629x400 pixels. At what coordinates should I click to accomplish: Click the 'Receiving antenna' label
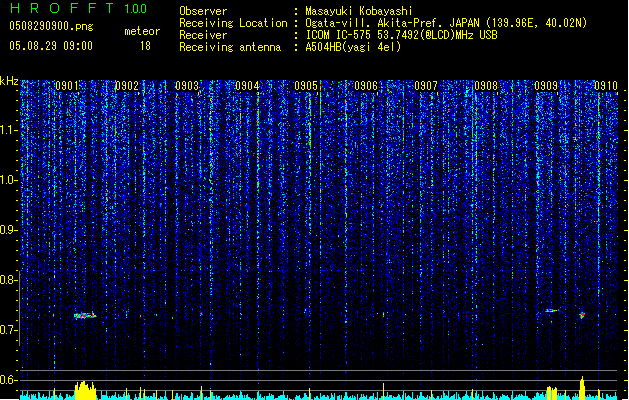[x=230, y=47]
